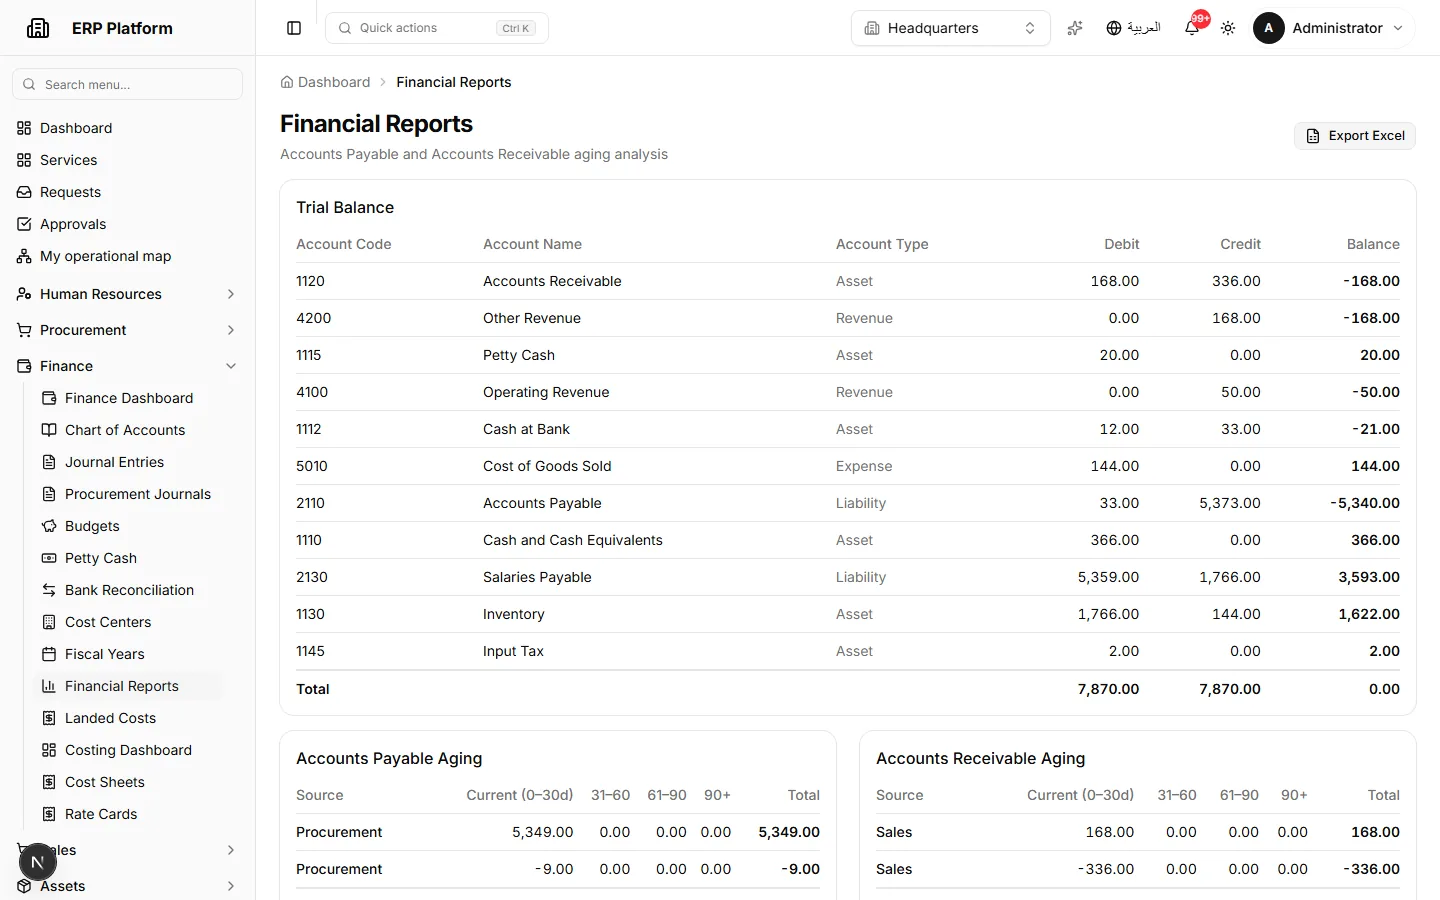Click the Export Excel button

(1355, 136)
